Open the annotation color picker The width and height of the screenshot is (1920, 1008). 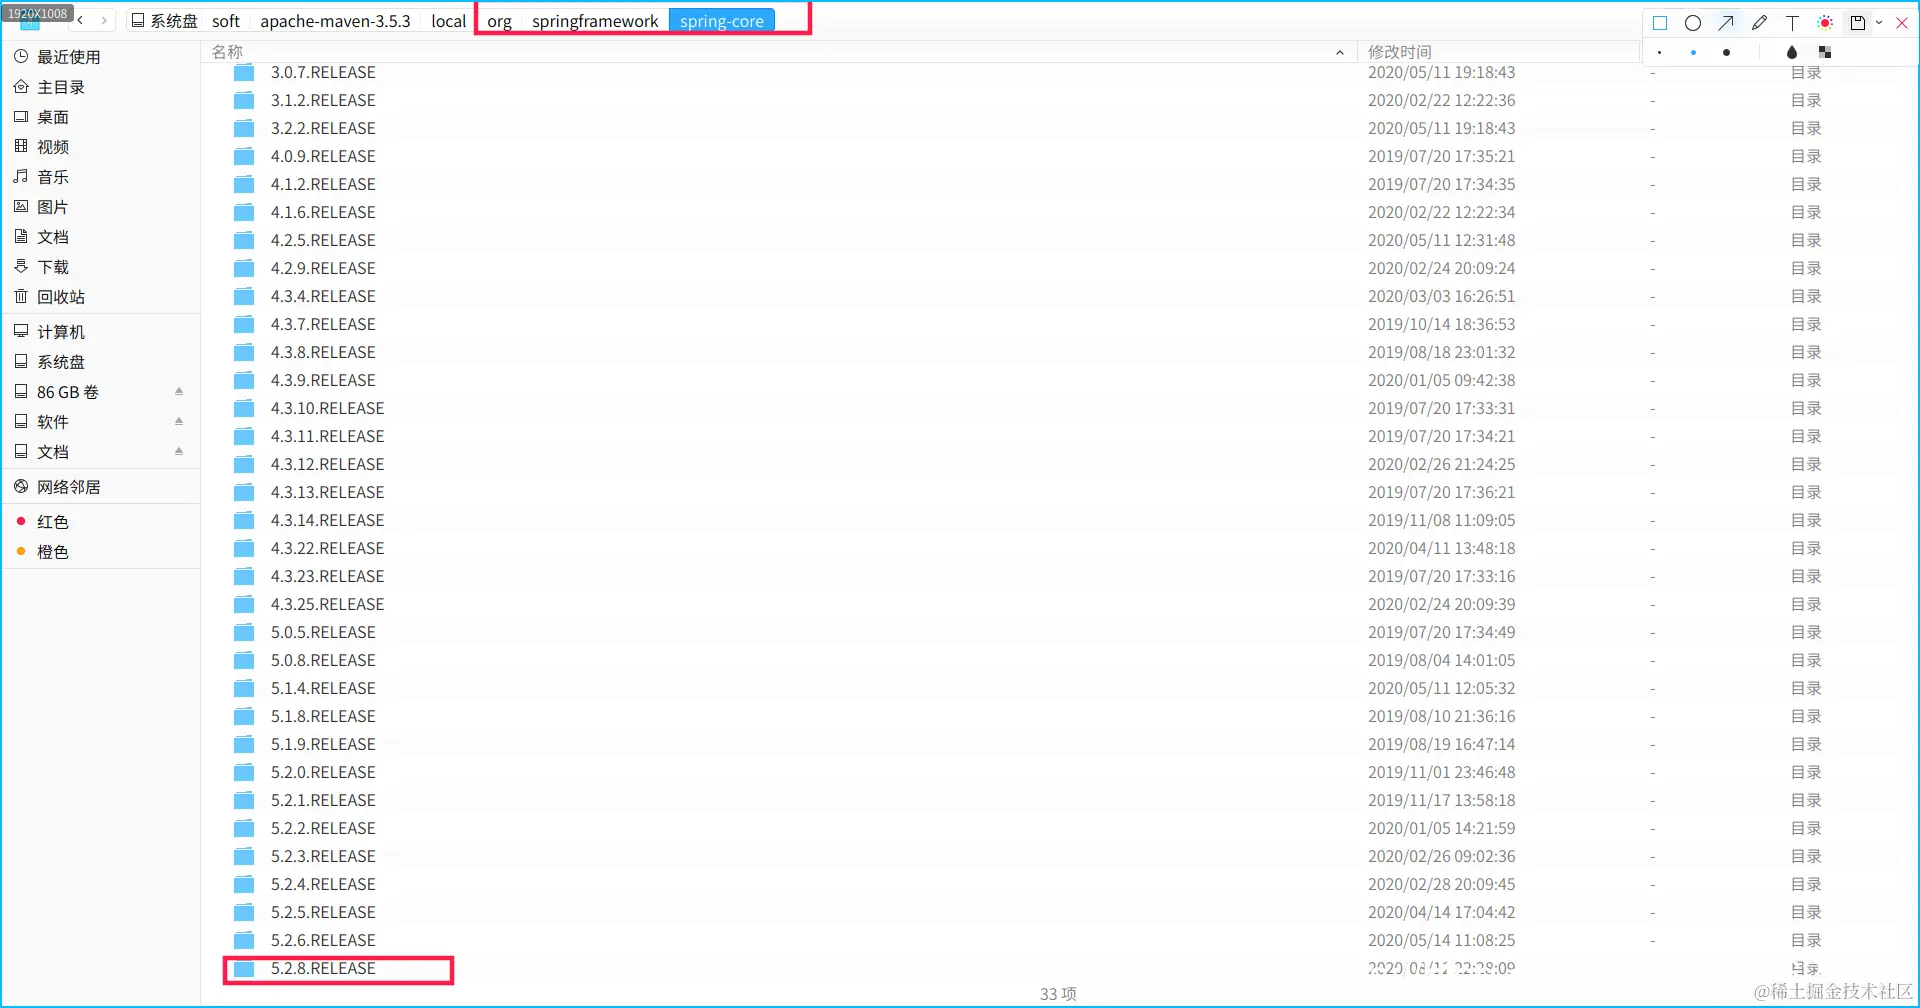click(x=1825, y=22)
